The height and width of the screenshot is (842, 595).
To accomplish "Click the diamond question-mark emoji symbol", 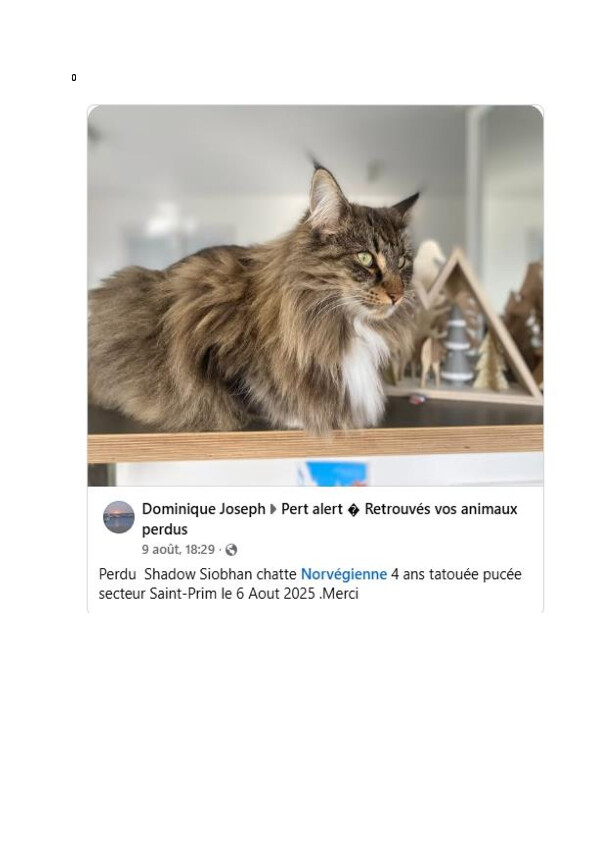I will (x=353, y=510).
